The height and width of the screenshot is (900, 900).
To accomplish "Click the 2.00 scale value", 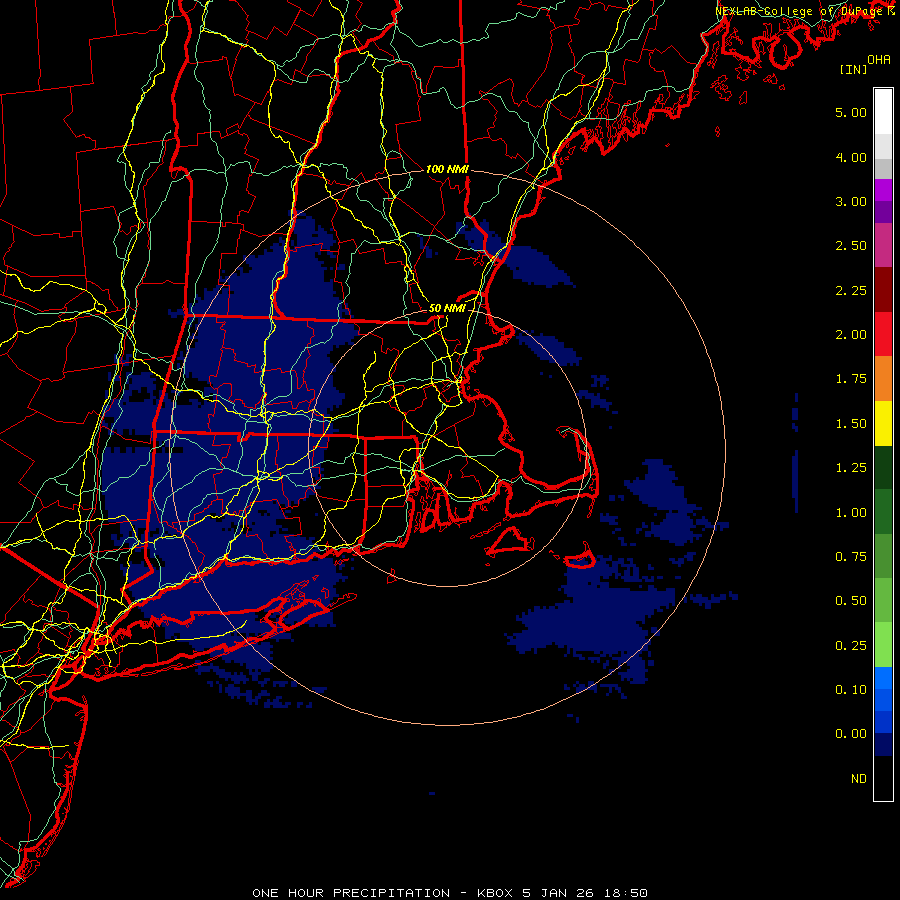I will 851,335.
